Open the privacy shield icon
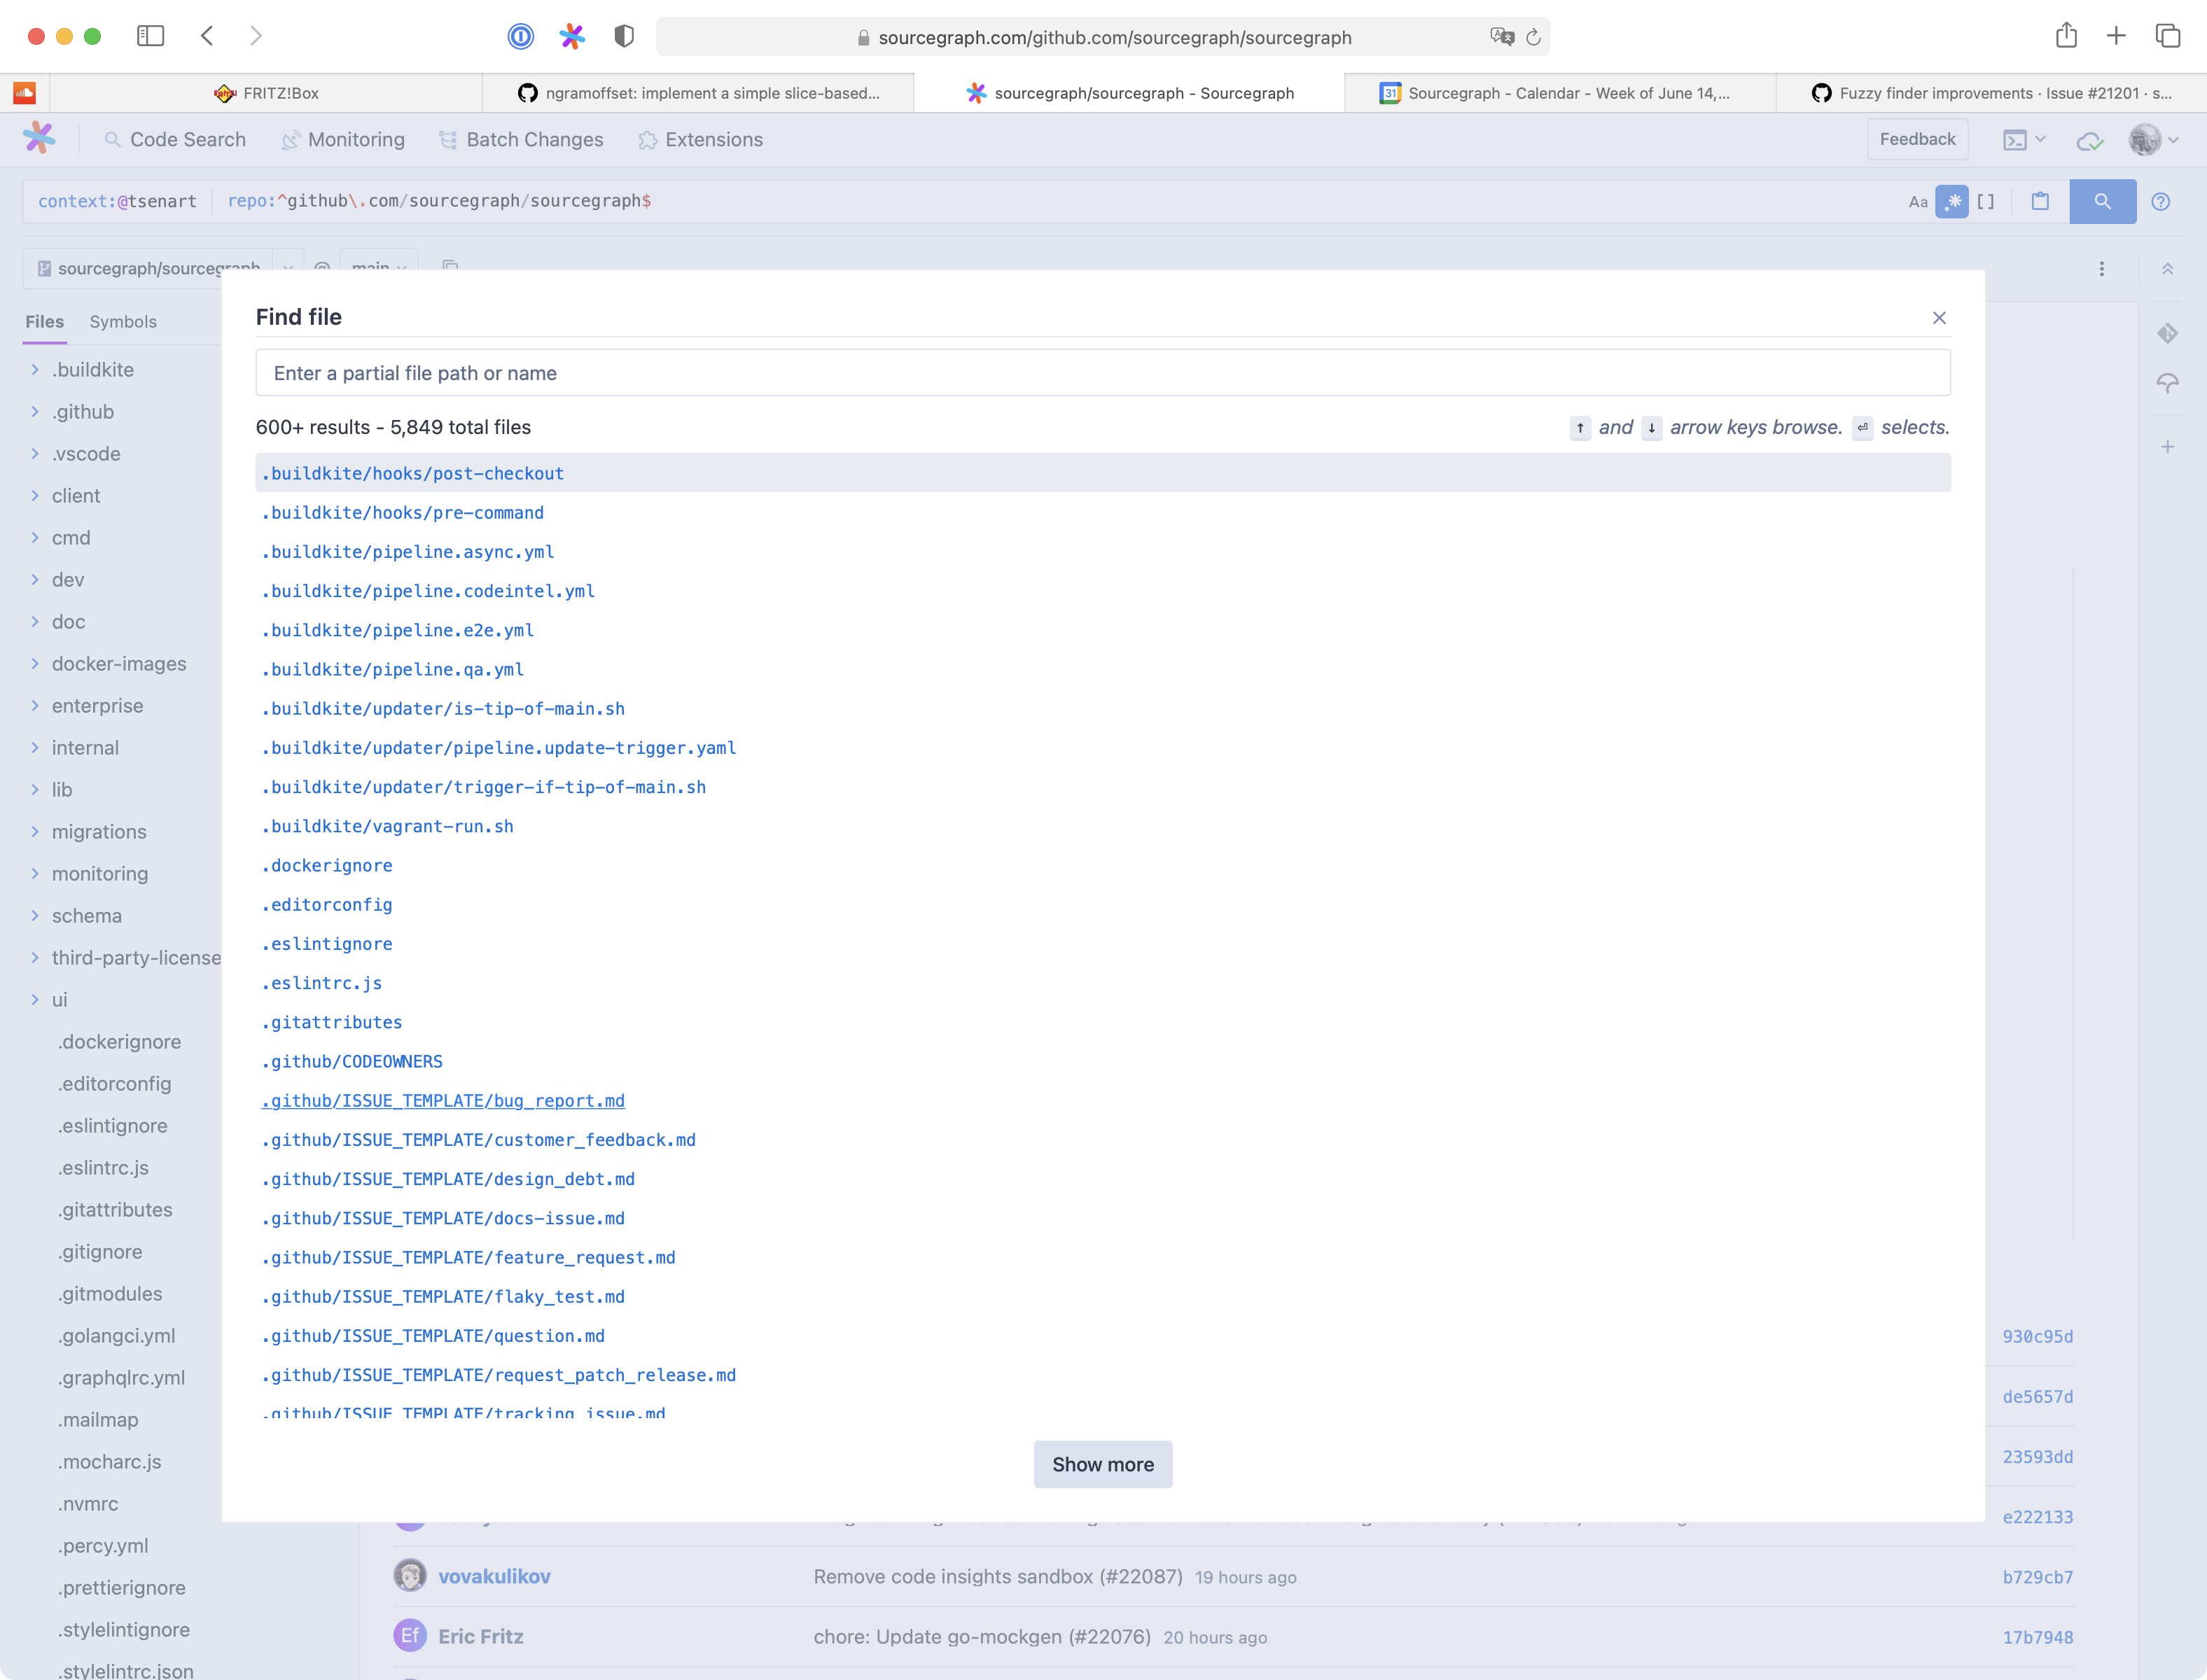Viewport: 2207px width, 1680px height. click(624, 37)
